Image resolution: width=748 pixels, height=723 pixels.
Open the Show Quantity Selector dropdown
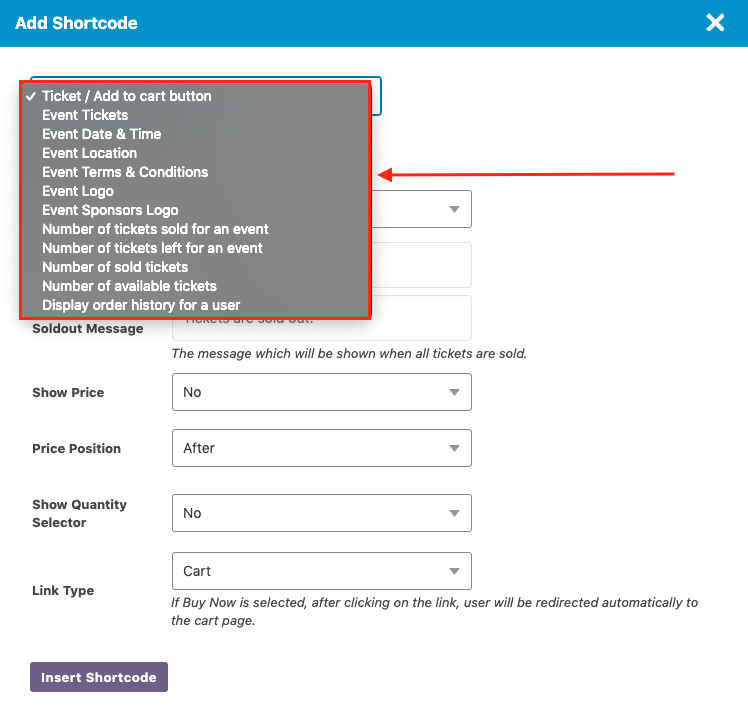(x=322, y=513)
